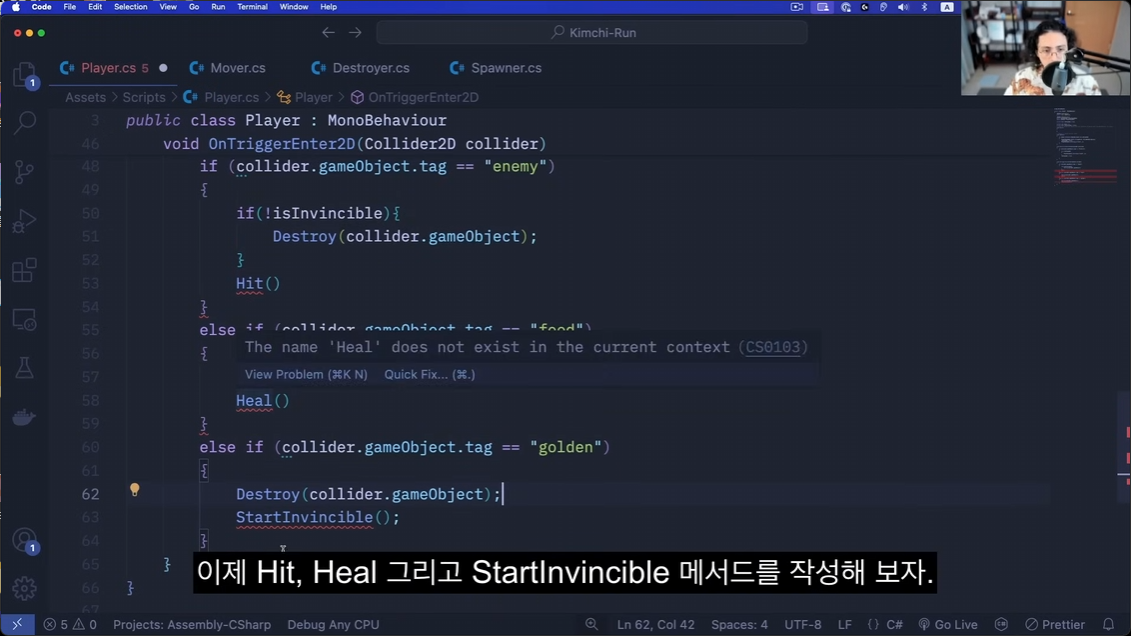This screenshot has width=1131, height=636.
Task: Expand the Assets breadcrumb segment
Action: coord(85,97)
